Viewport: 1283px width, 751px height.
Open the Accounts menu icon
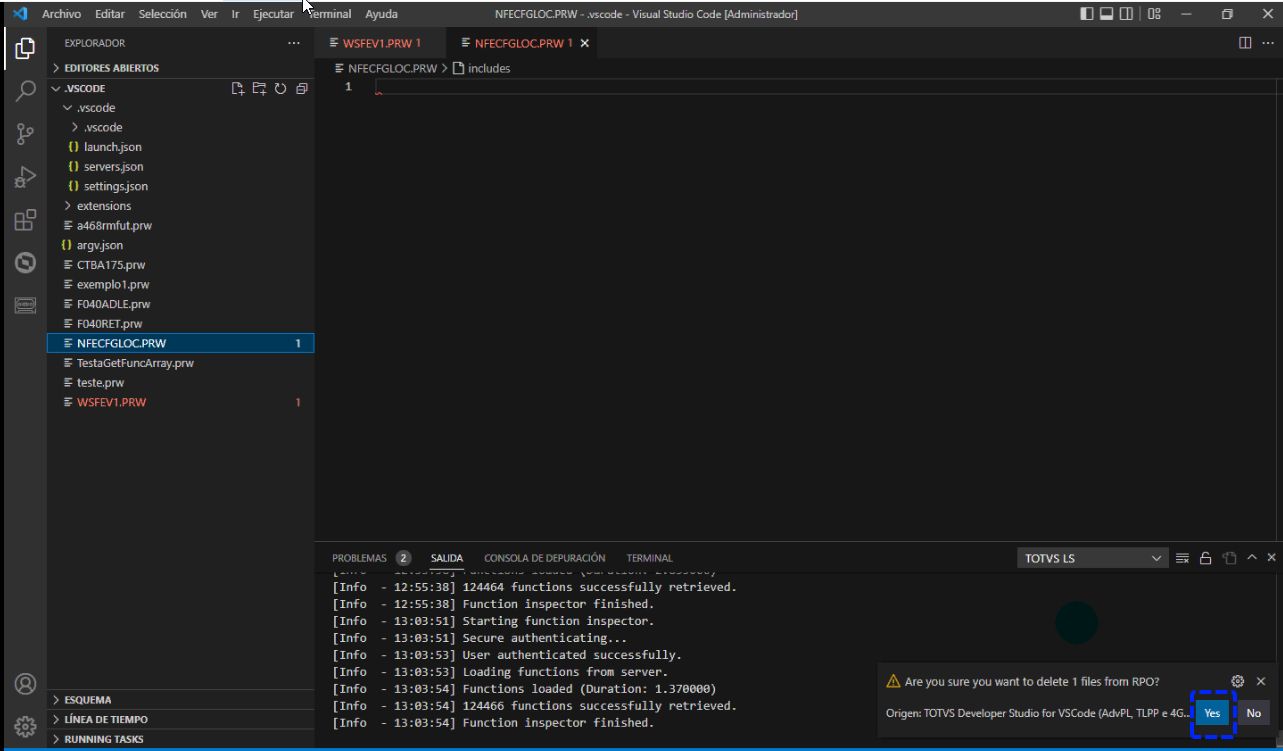click(x=25, y=684)
